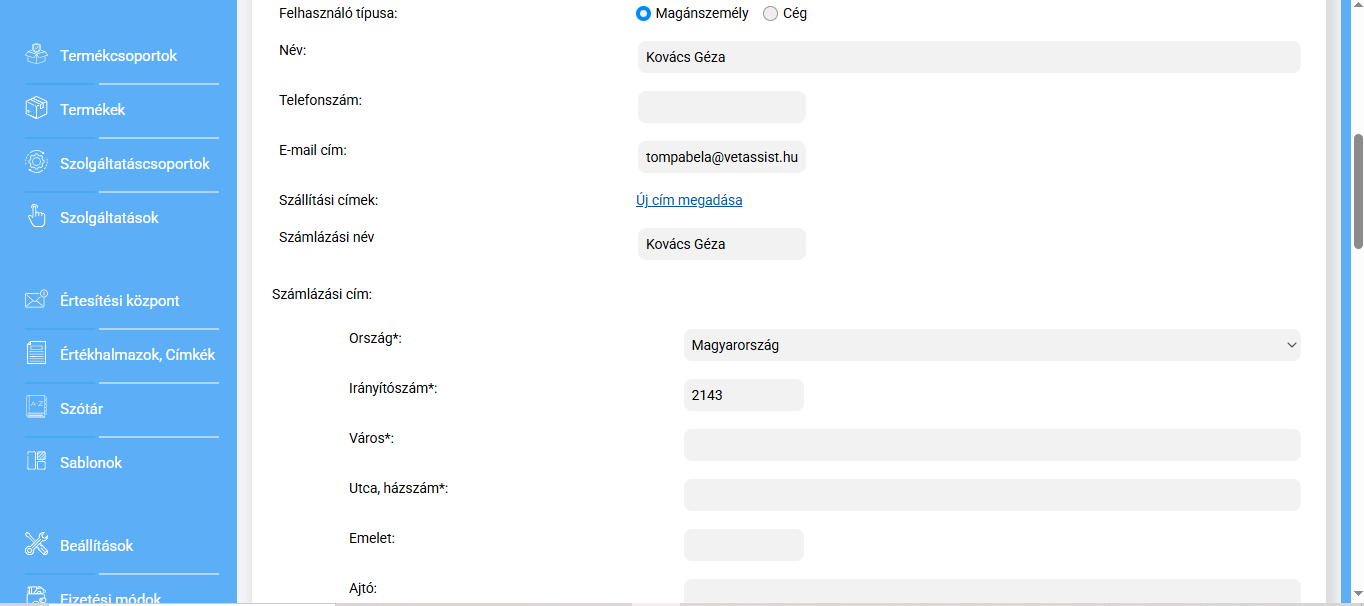Select the Magánszemély radio button

644,14
